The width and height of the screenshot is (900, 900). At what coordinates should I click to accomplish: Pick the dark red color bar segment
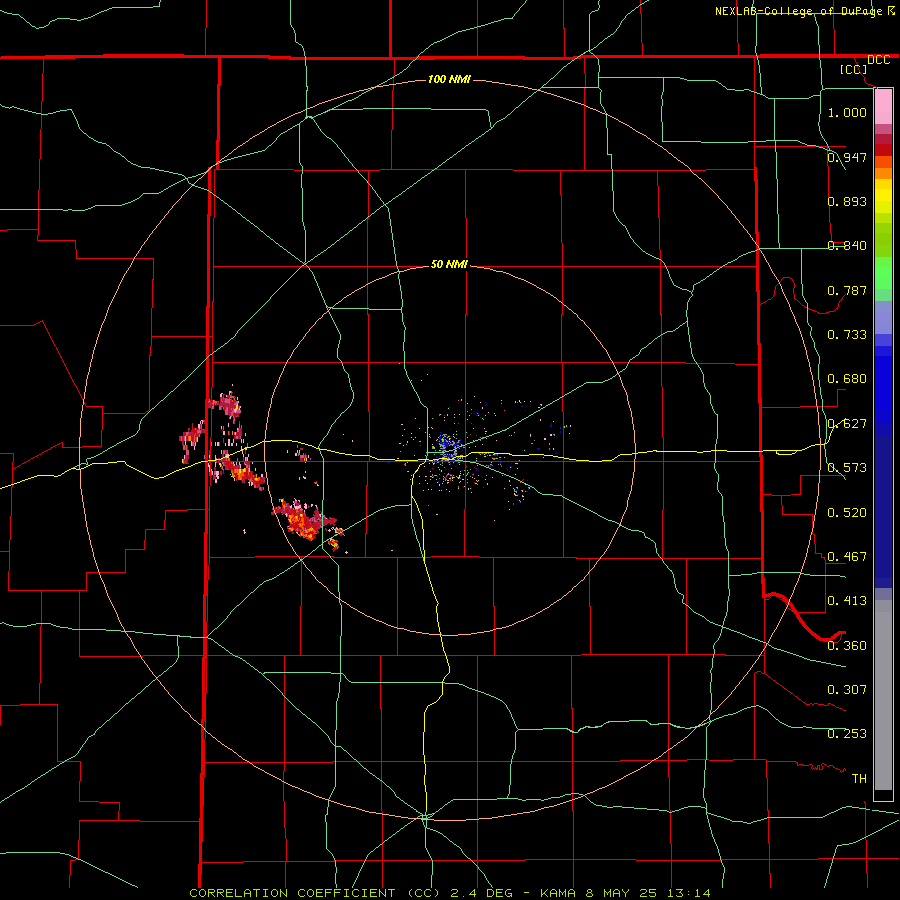tap(883, 149)
